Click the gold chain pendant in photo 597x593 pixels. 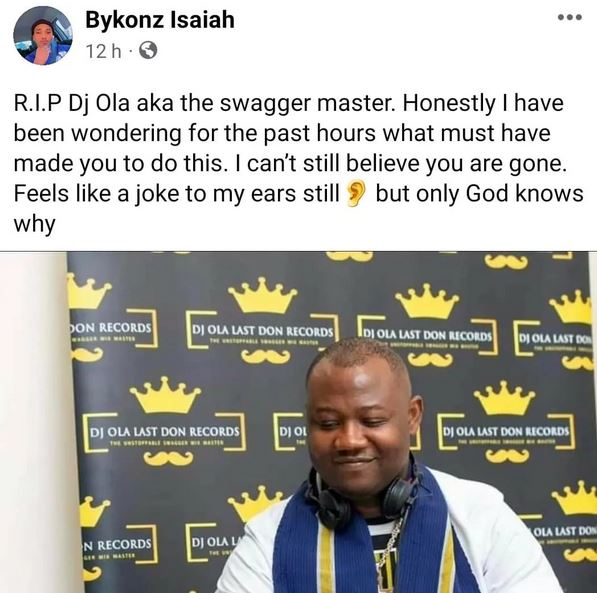pos(386,565)
